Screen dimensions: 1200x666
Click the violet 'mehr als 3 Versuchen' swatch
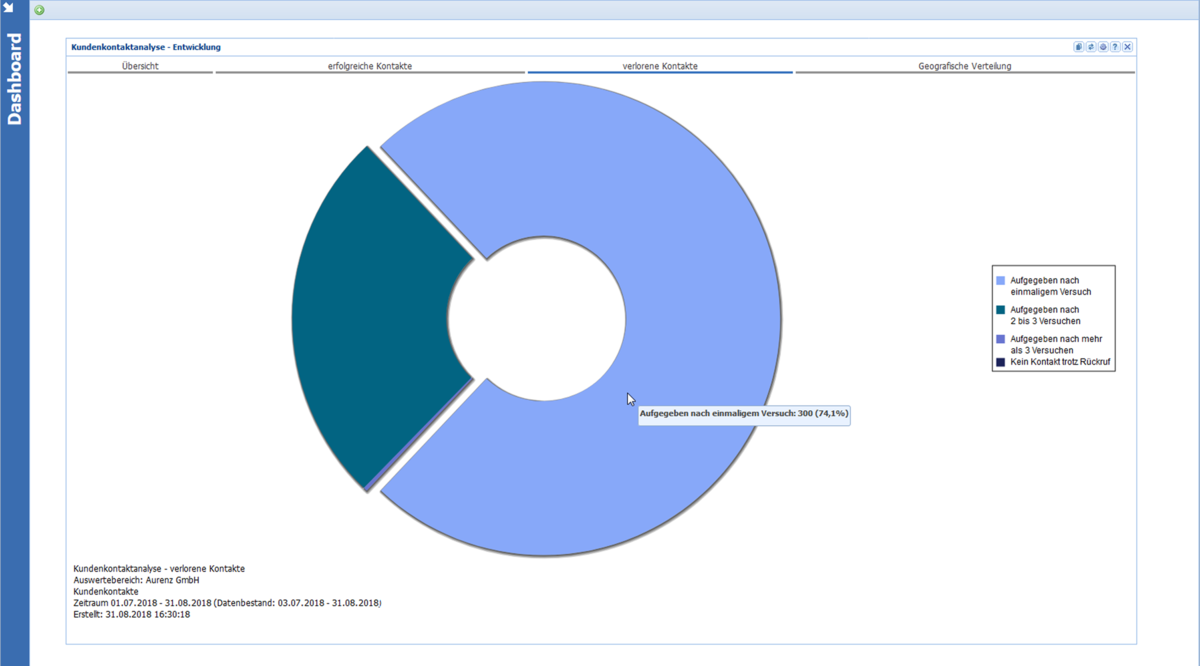coord(1000,340)
